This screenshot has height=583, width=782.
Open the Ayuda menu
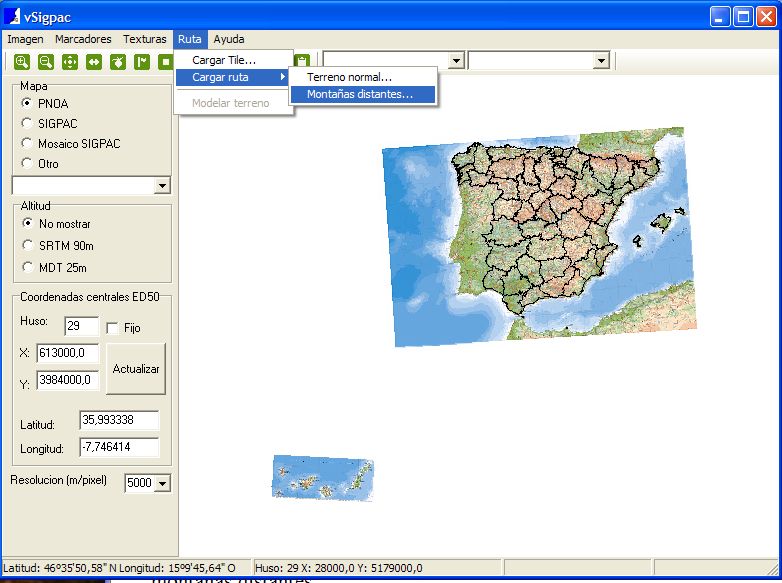pyautogui.click(x=229, y=39)
